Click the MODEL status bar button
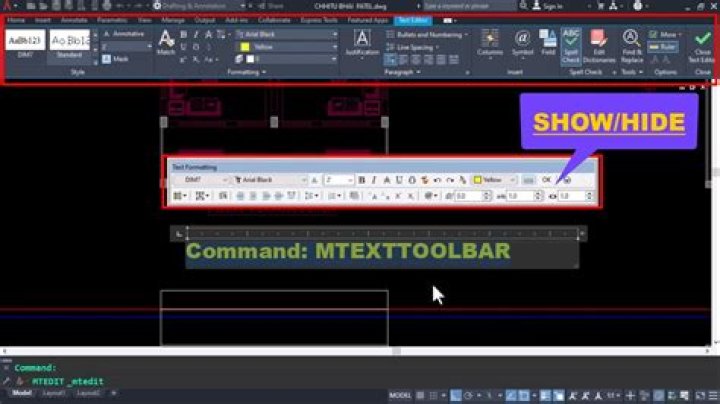The image size is (720, 404). pos(400,395)
